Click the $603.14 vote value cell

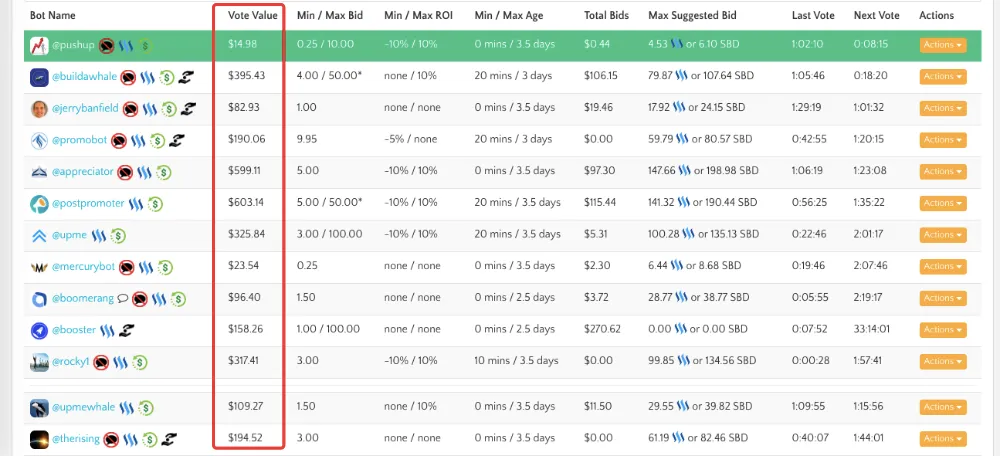pyautogui.click(x=246, y=203)
